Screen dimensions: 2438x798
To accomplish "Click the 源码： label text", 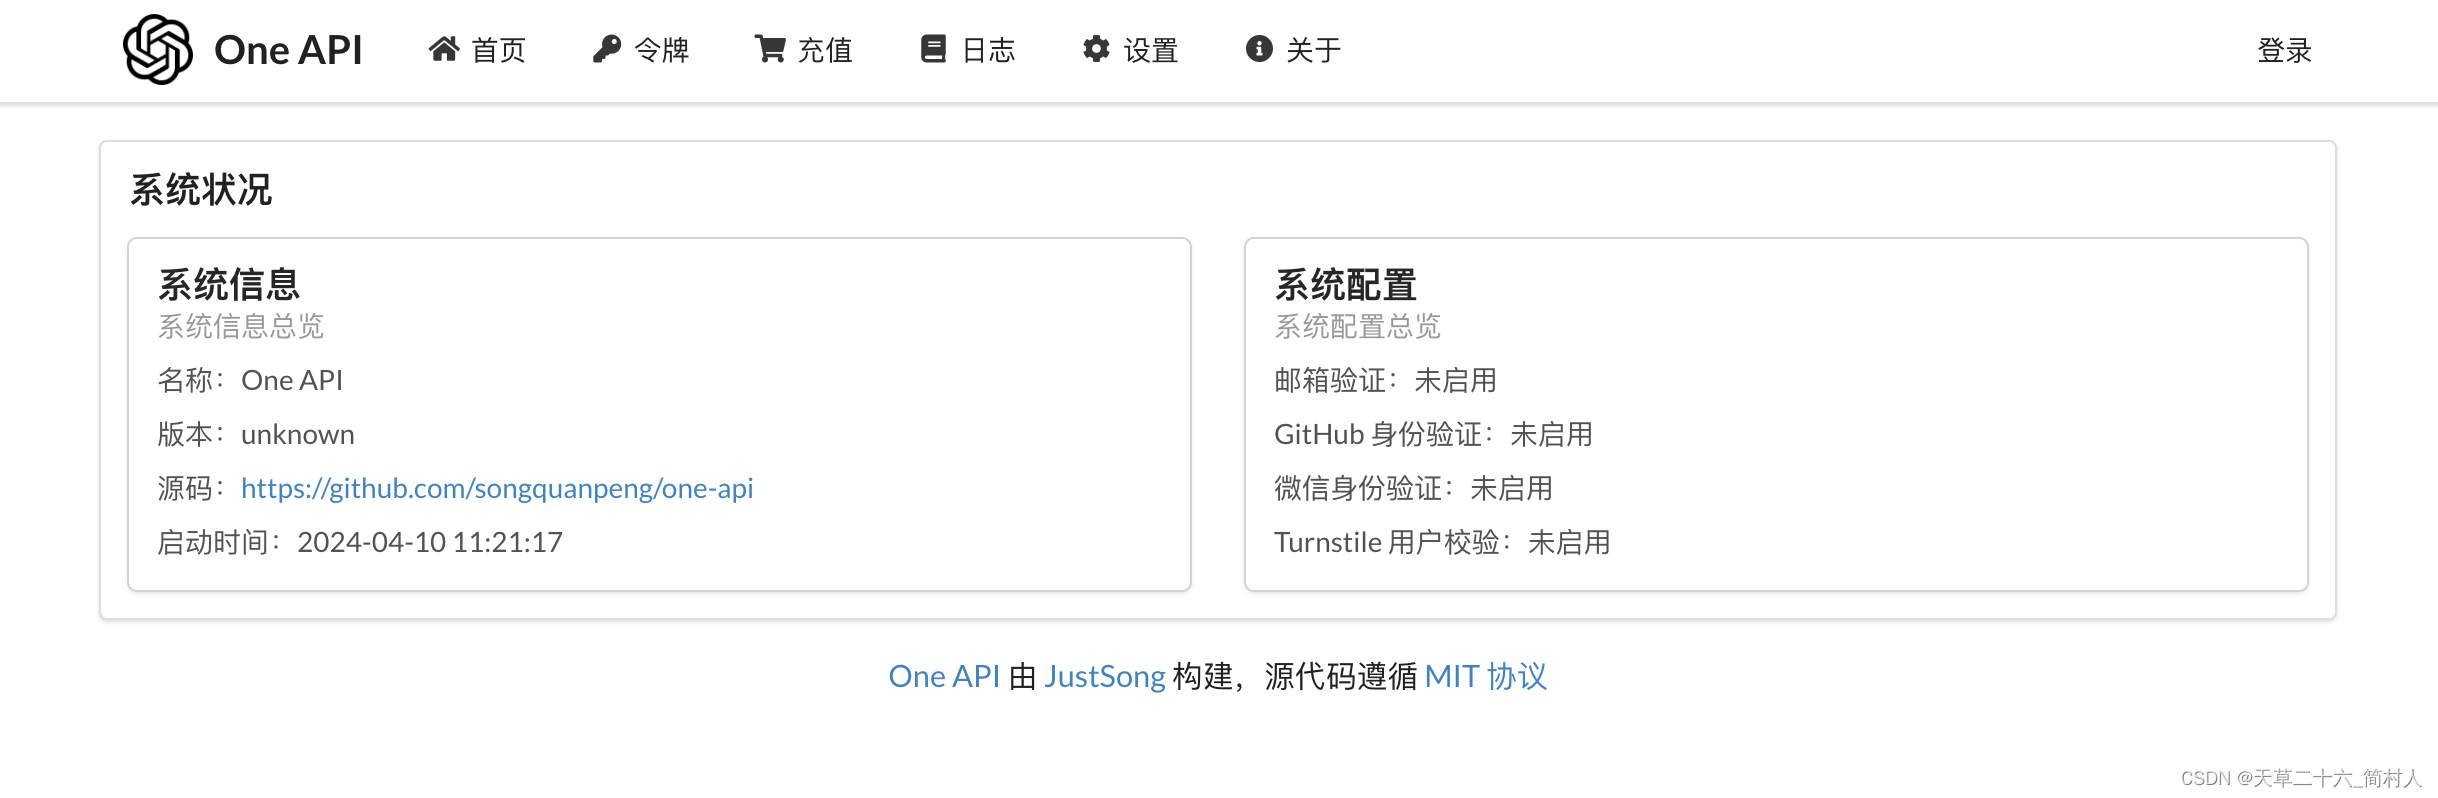I will click(x=192, y=488).
